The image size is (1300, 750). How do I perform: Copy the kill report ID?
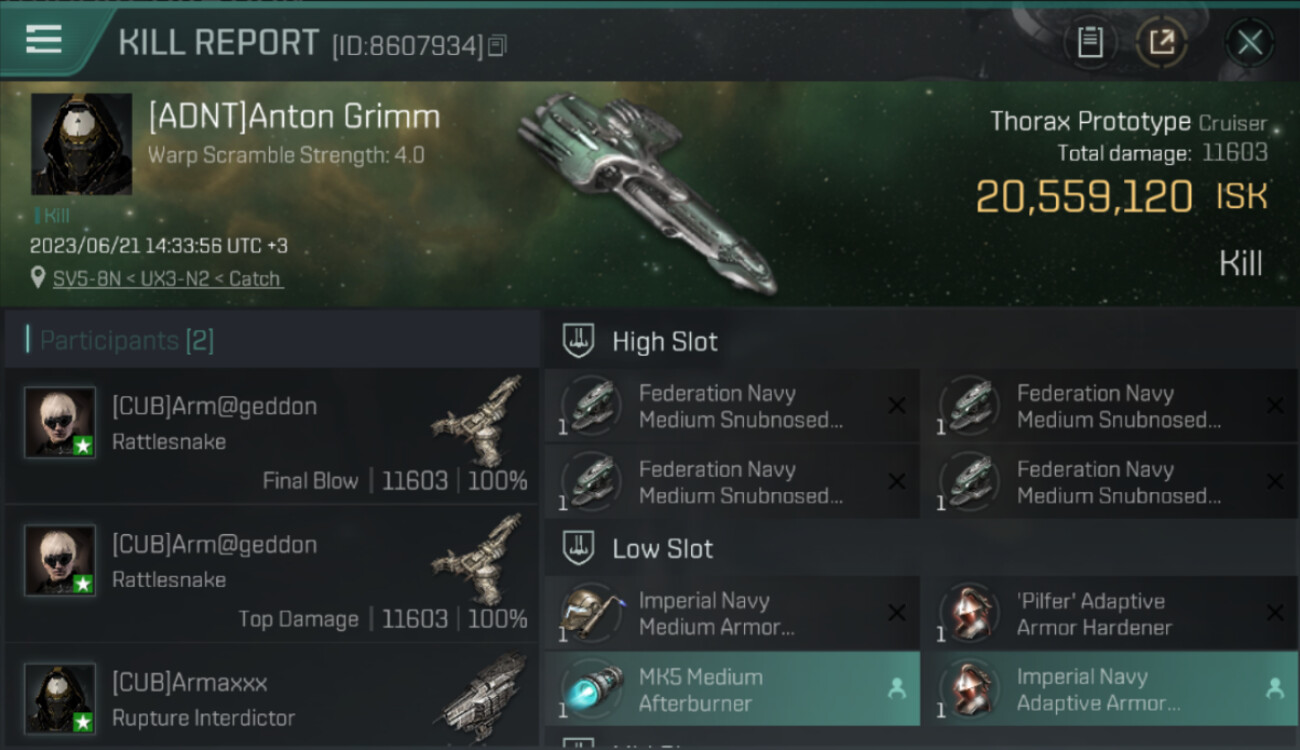click(x=497, y=45)
